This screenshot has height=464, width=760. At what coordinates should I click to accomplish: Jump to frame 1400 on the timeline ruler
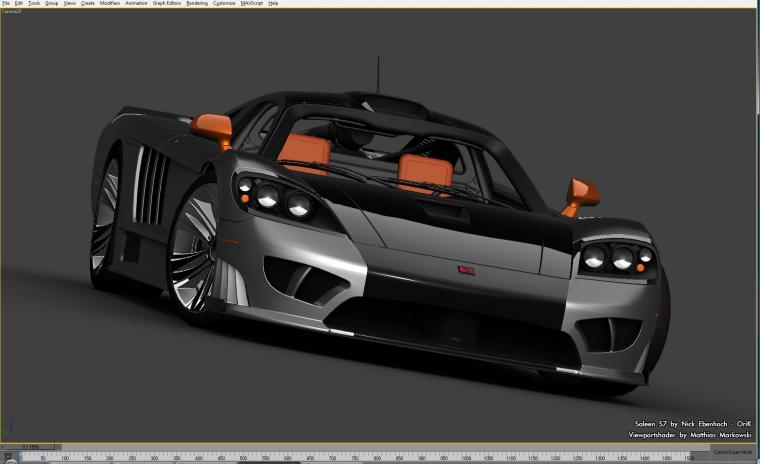click(644, 457)
